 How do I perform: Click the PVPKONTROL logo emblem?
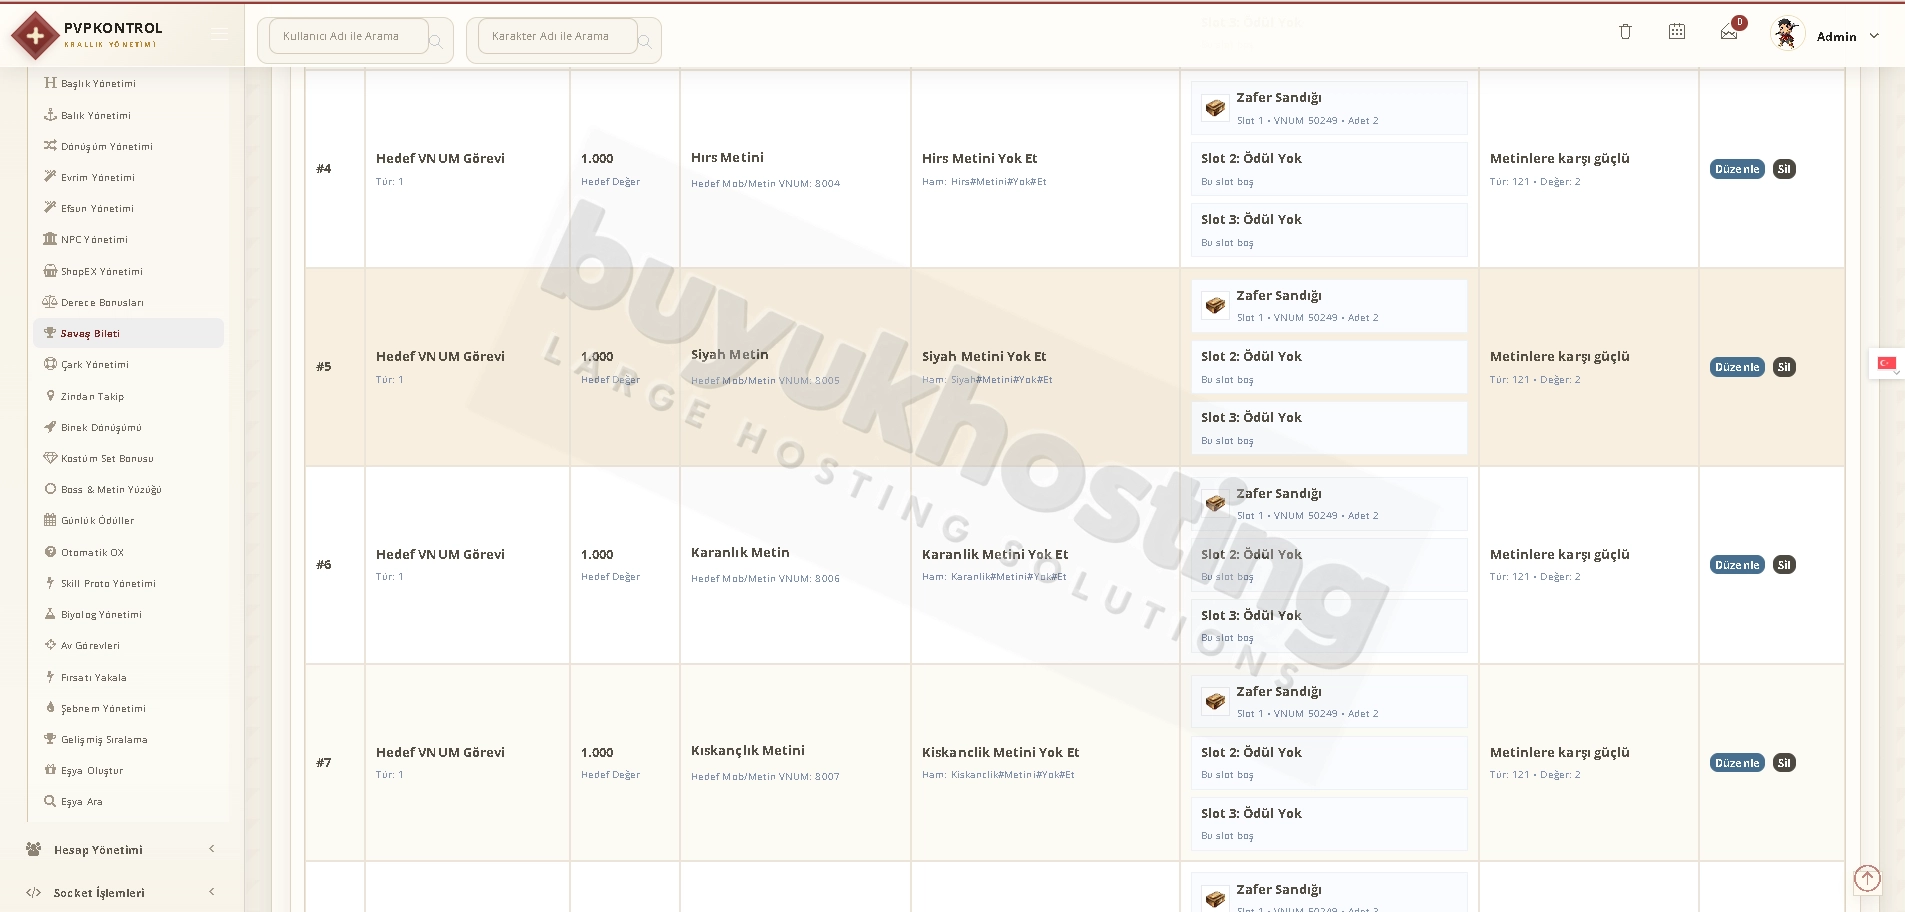point(35,36)
